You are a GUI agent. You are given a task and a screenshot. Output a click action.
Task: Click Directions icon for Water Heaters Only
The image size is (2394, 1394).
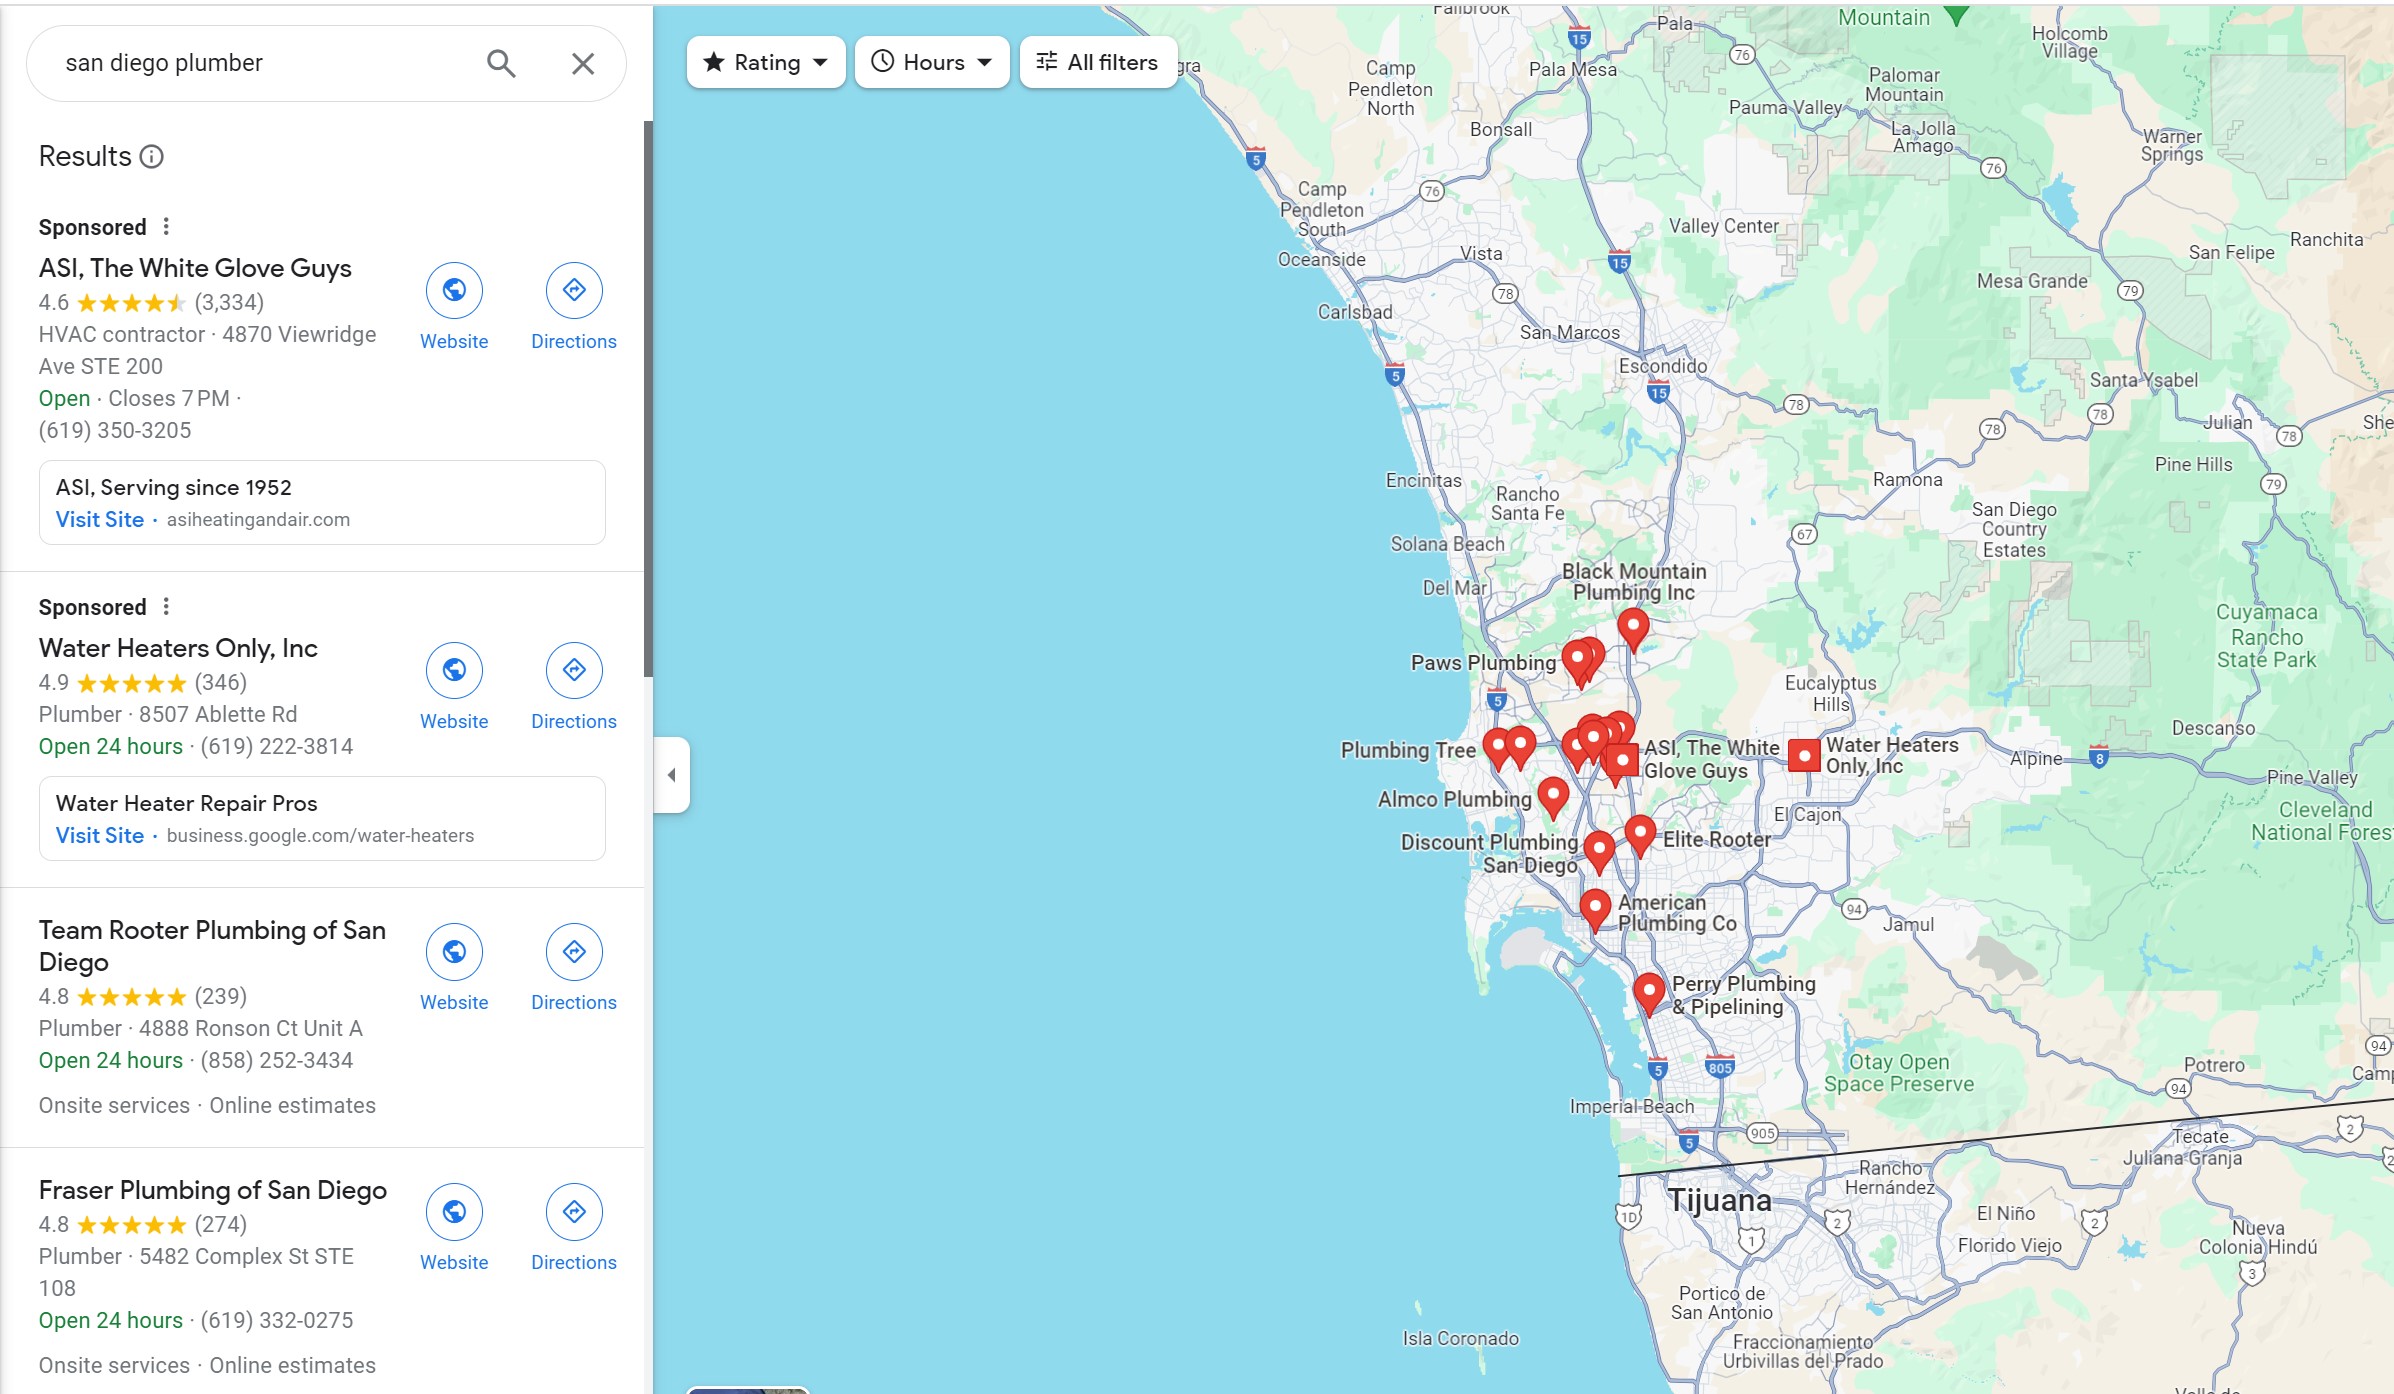point(572,670)
